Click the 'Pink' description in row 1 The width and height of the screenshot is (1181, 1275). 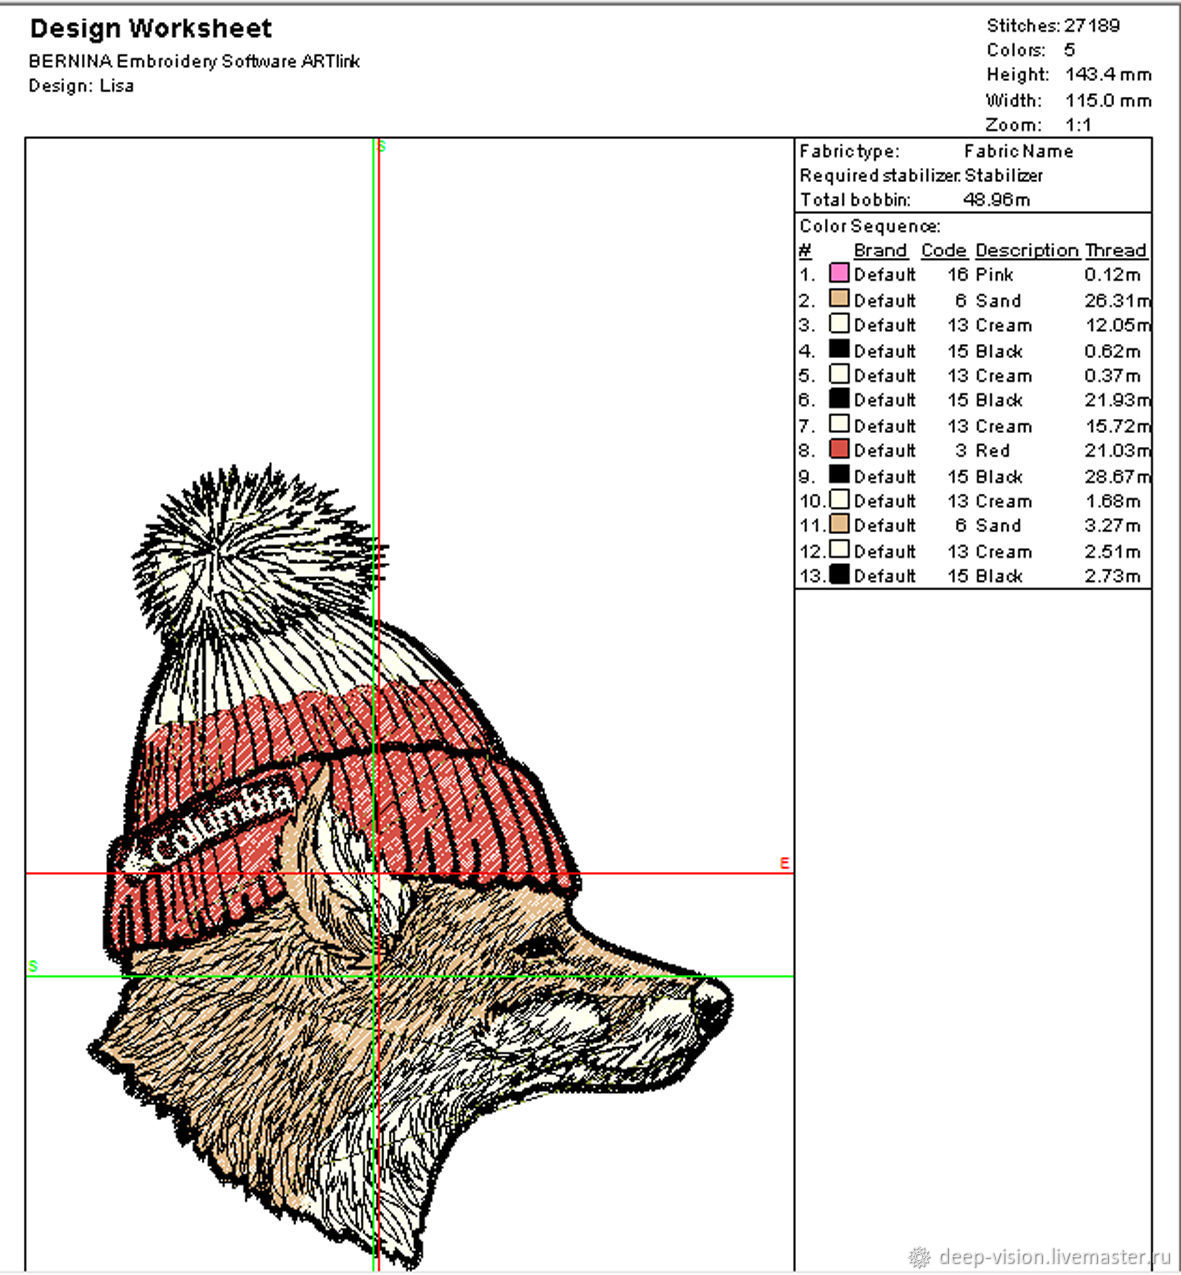coord(994,274)
